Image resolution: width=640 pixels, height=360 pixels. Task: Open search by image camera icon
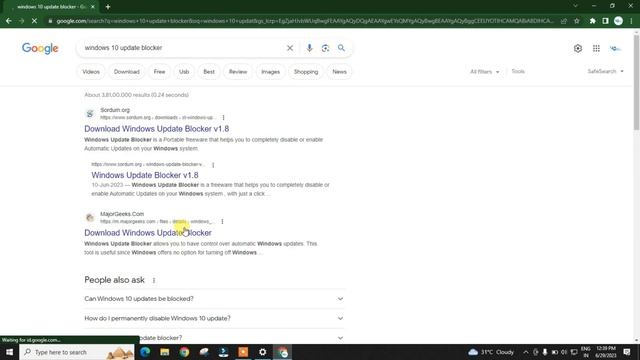(325, 48)
